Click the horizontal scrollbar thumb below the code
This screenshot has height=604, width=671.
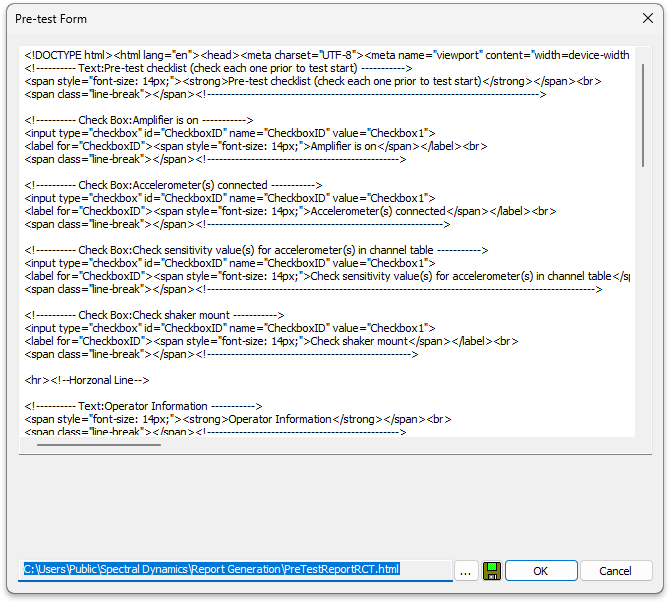[98, 444]
